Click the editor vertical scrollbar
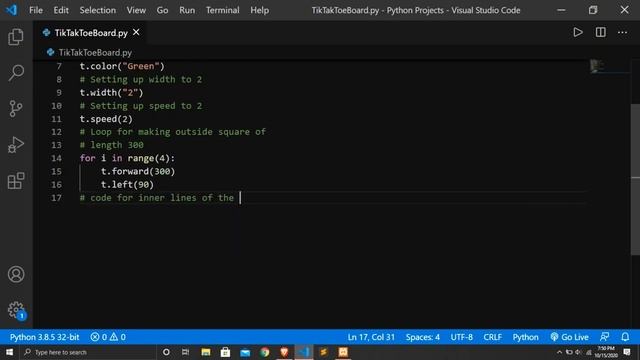The width and height of the screenshot is (640, 360). [636, 180]
